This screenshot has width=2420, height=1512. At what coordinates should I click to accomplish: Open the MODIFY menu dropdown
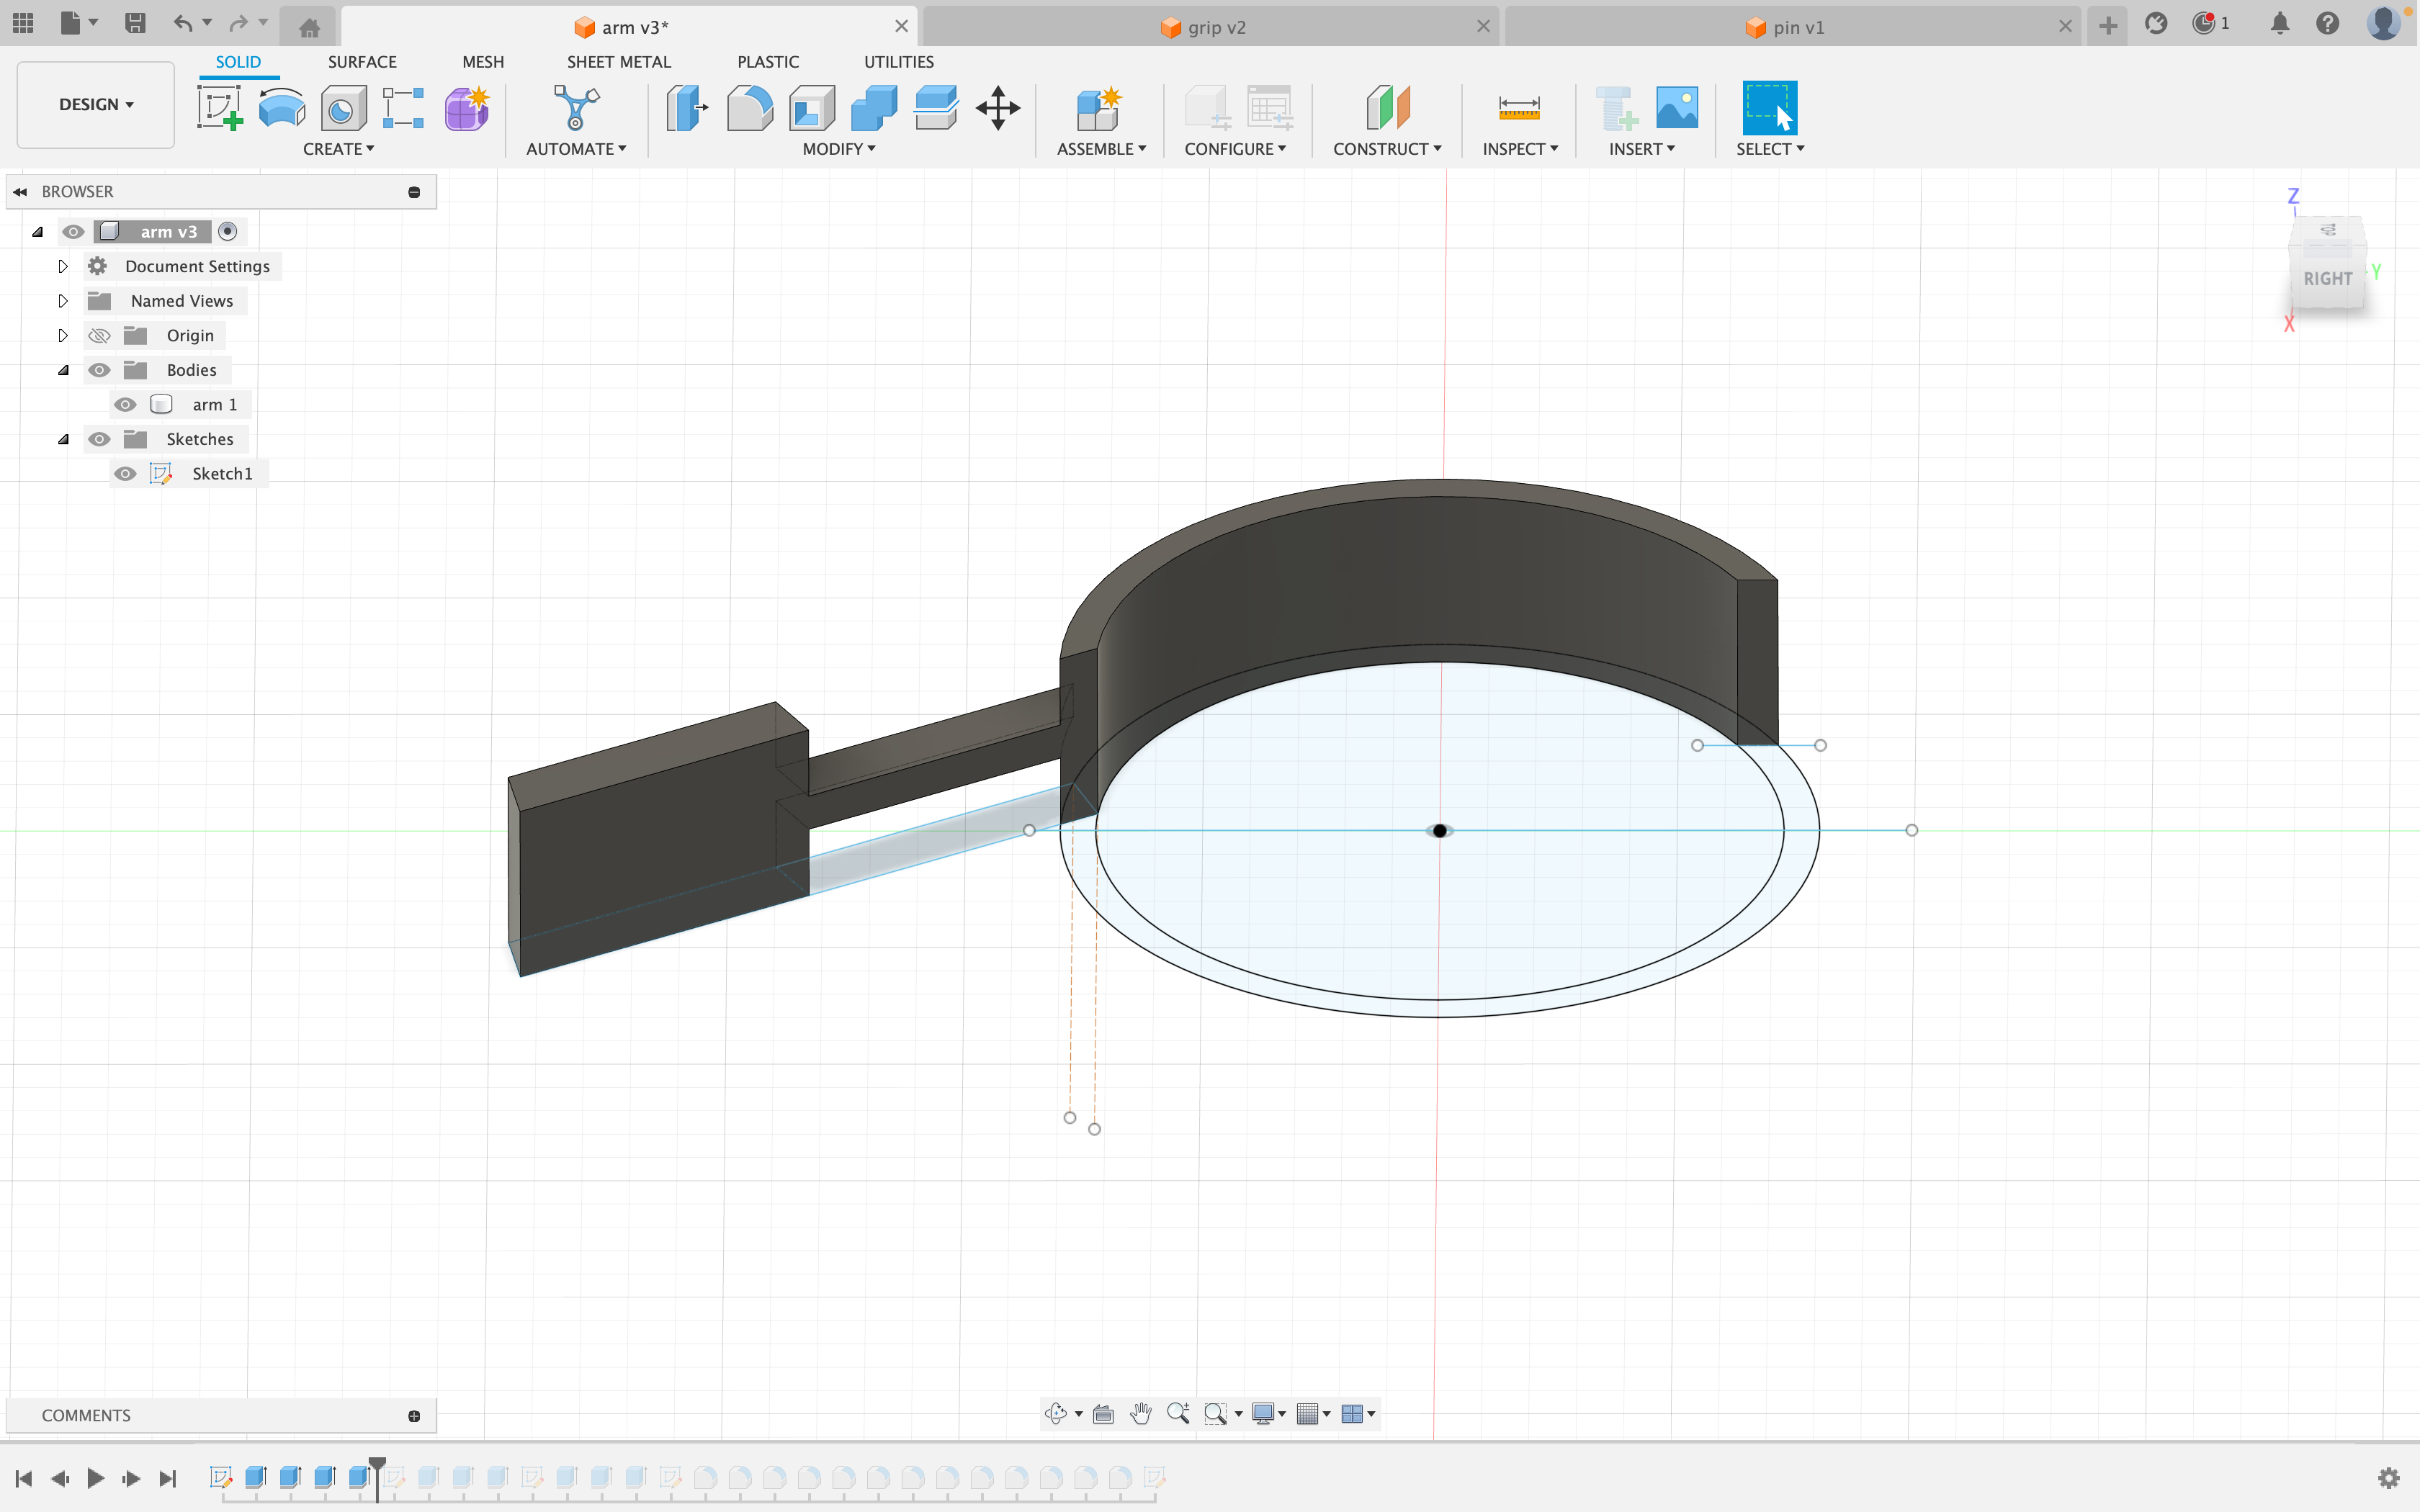click(x=838, y=148)
